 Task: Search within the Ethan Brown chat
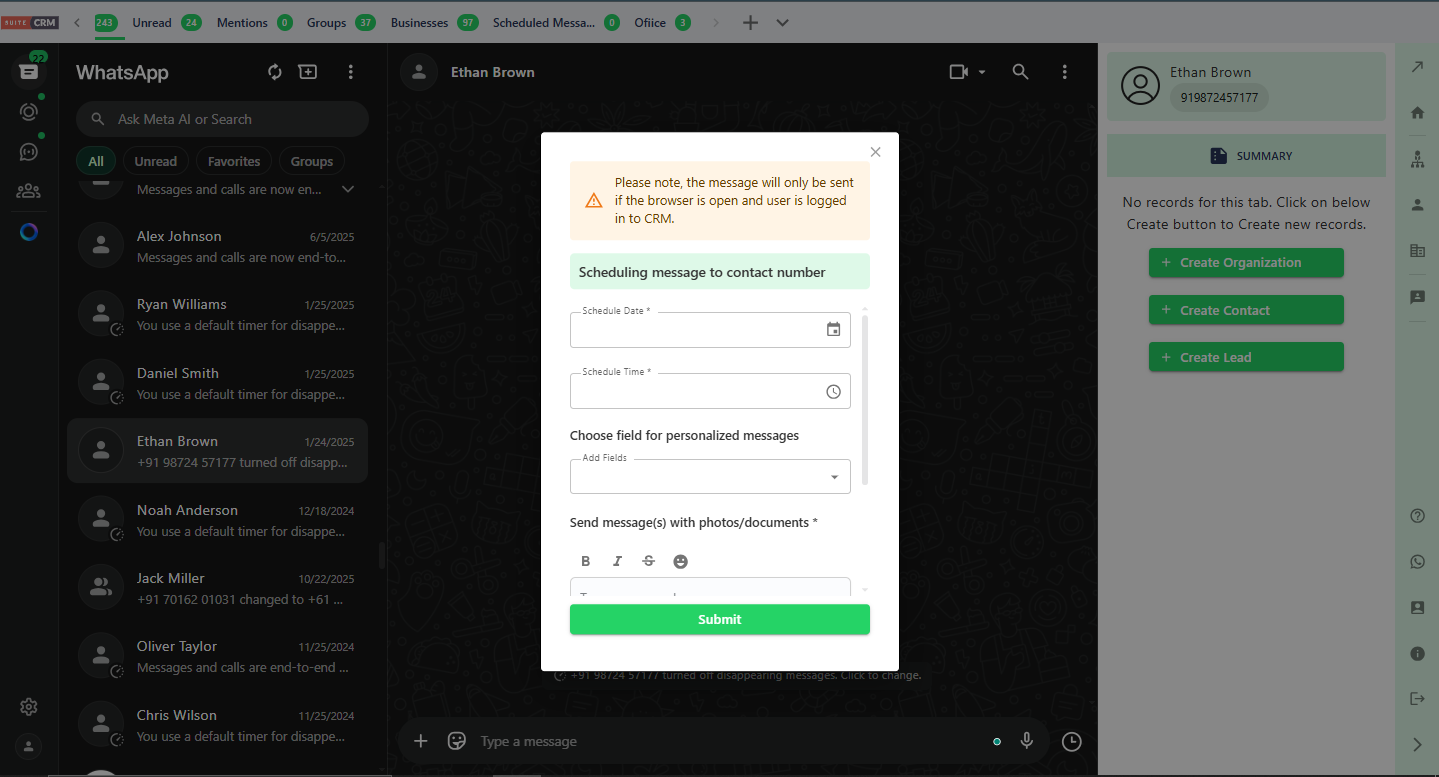(1020, 72)
